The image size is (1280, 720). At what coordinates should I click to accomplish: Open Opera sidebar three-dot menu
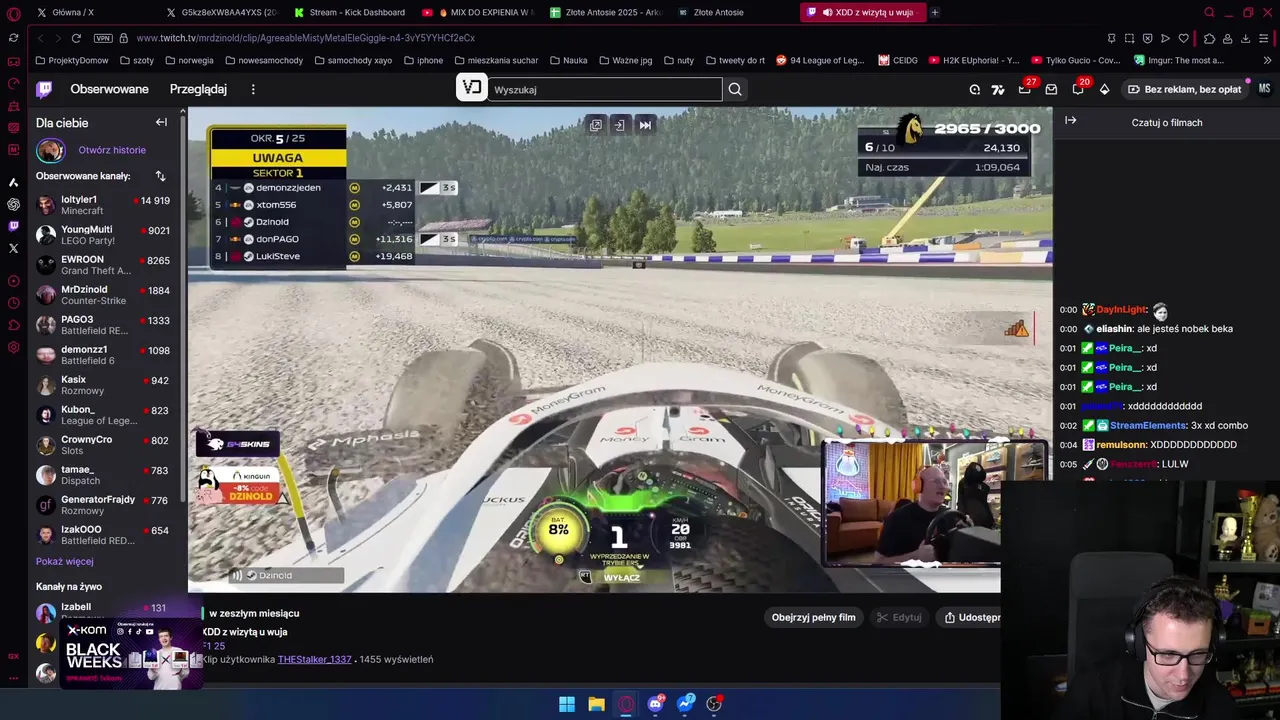tap(13, 677)
